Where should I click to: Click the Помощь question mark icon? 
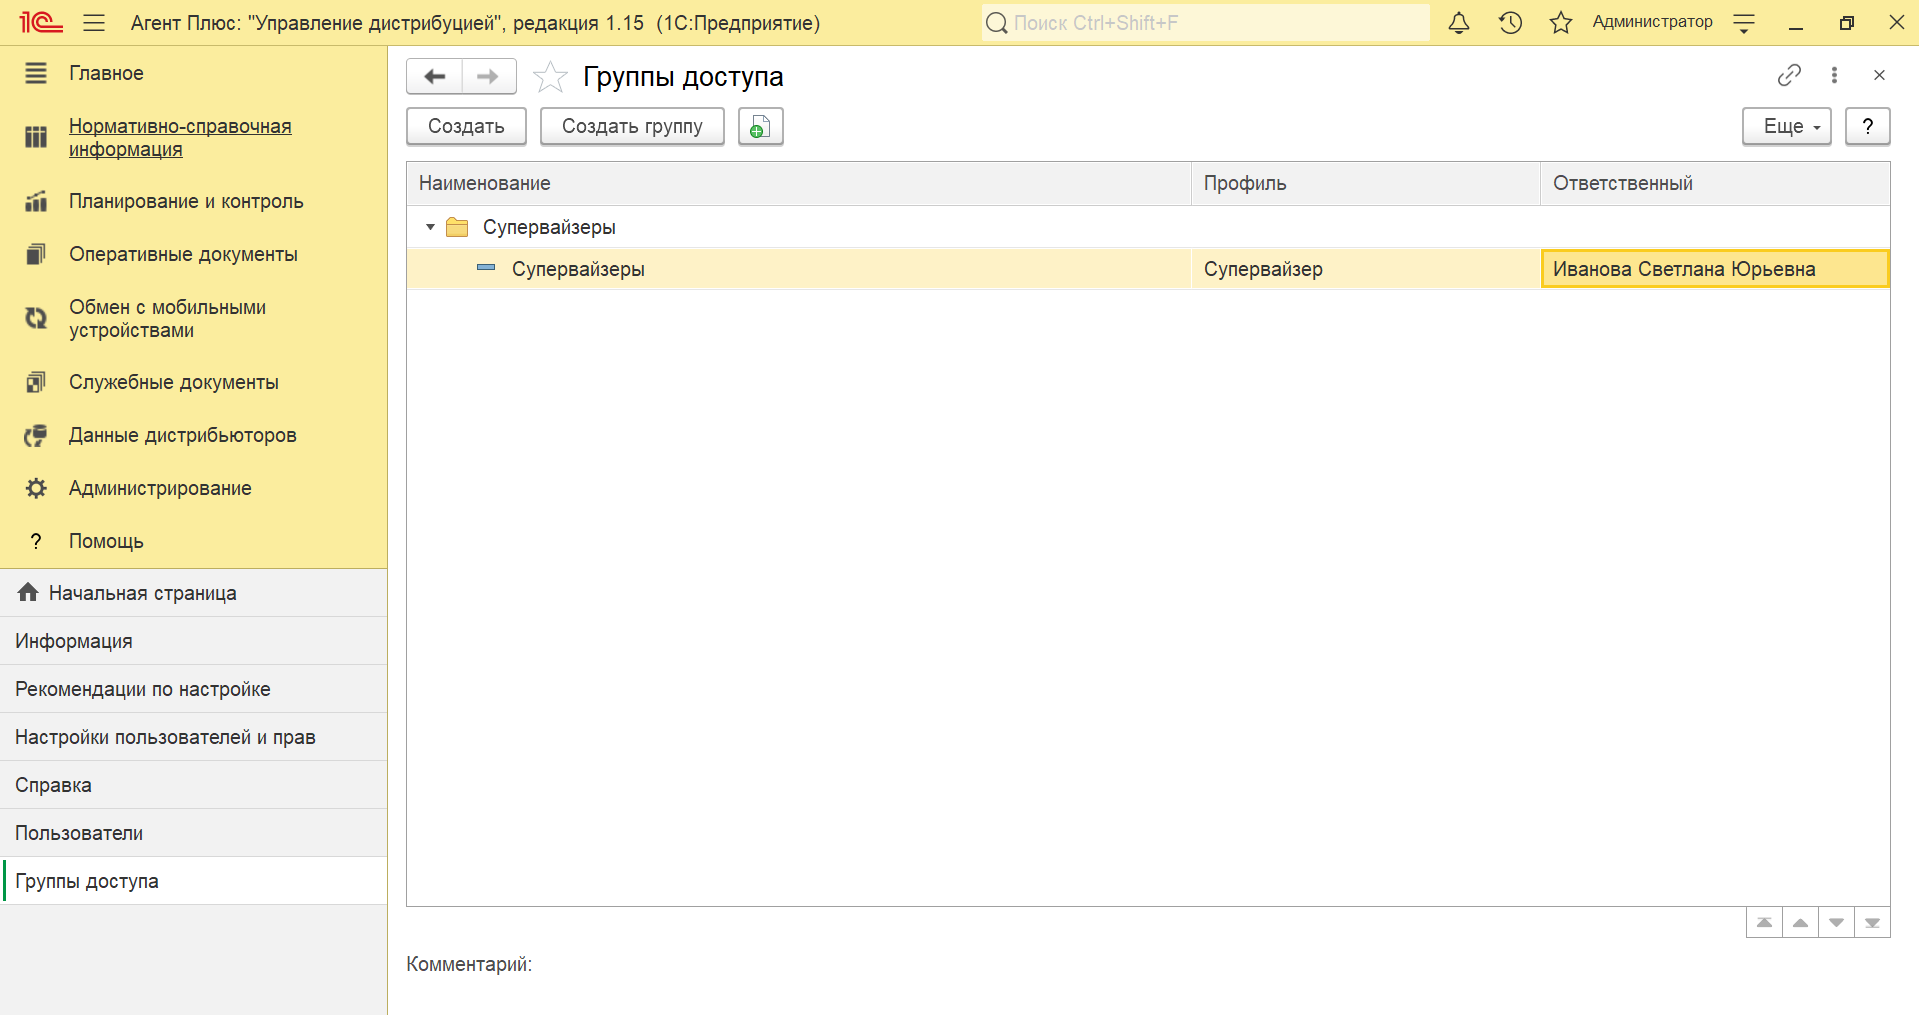click(36, 541)
